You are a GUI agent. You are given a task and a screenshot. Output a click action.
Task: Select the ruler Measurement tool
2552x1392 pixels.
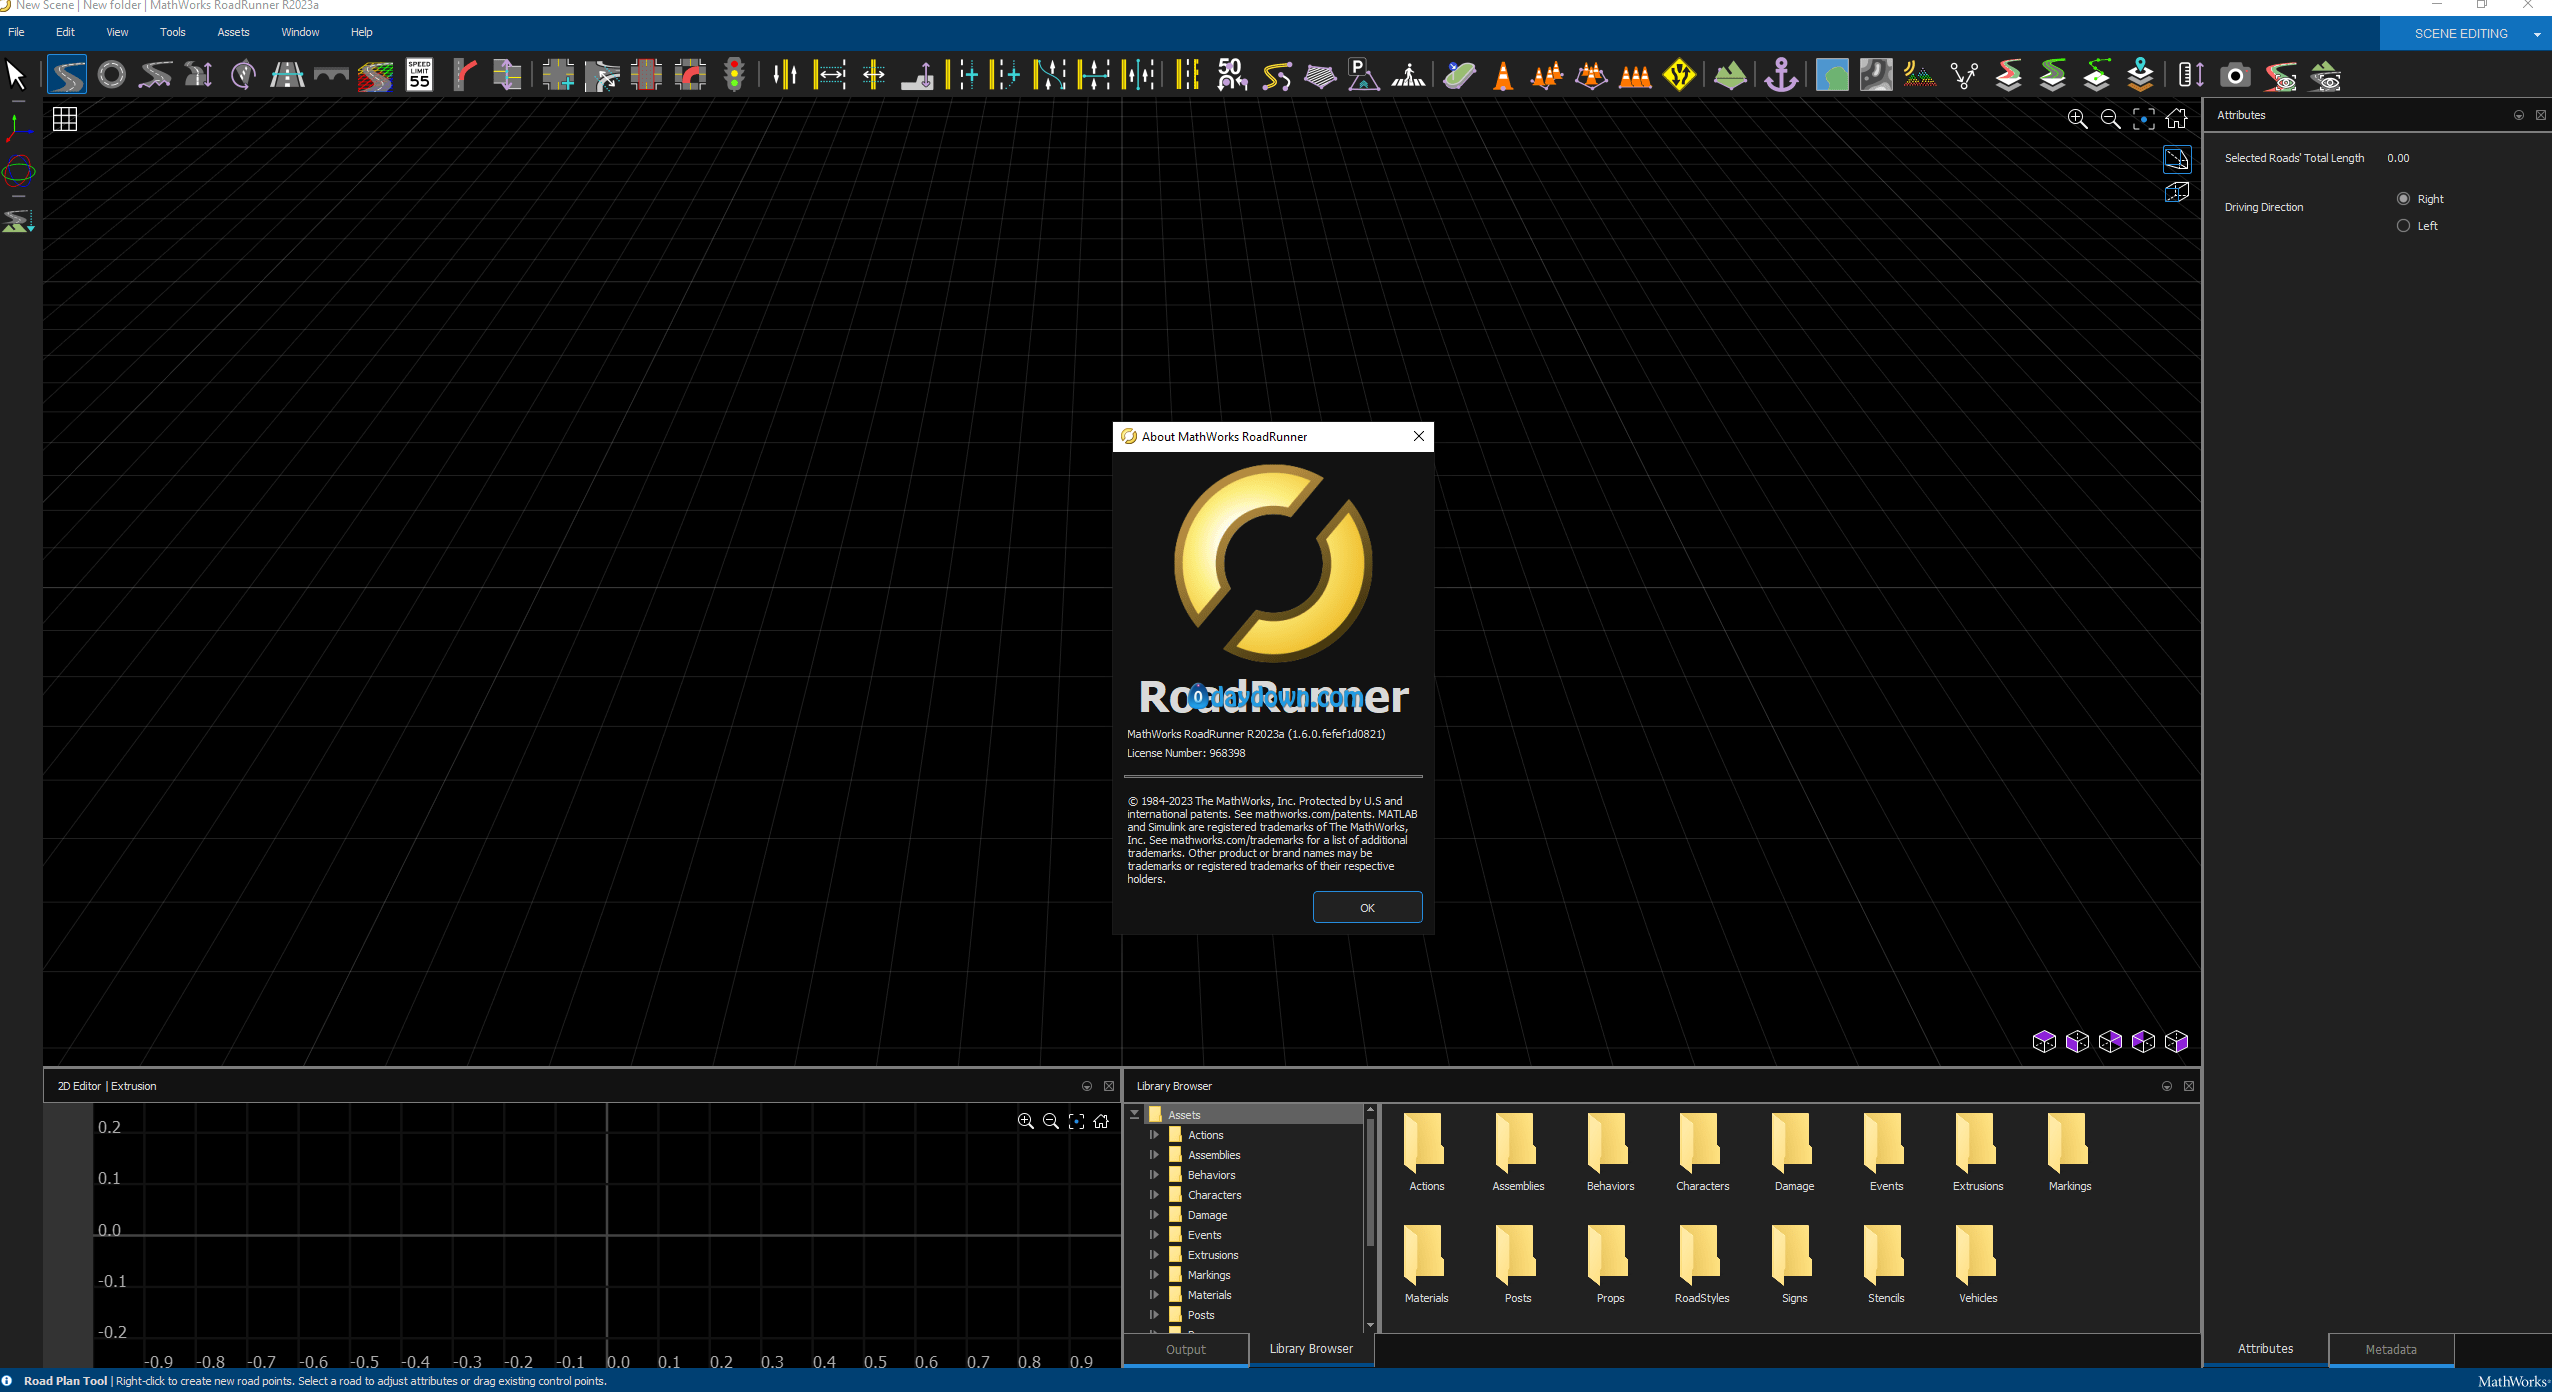2190,75
